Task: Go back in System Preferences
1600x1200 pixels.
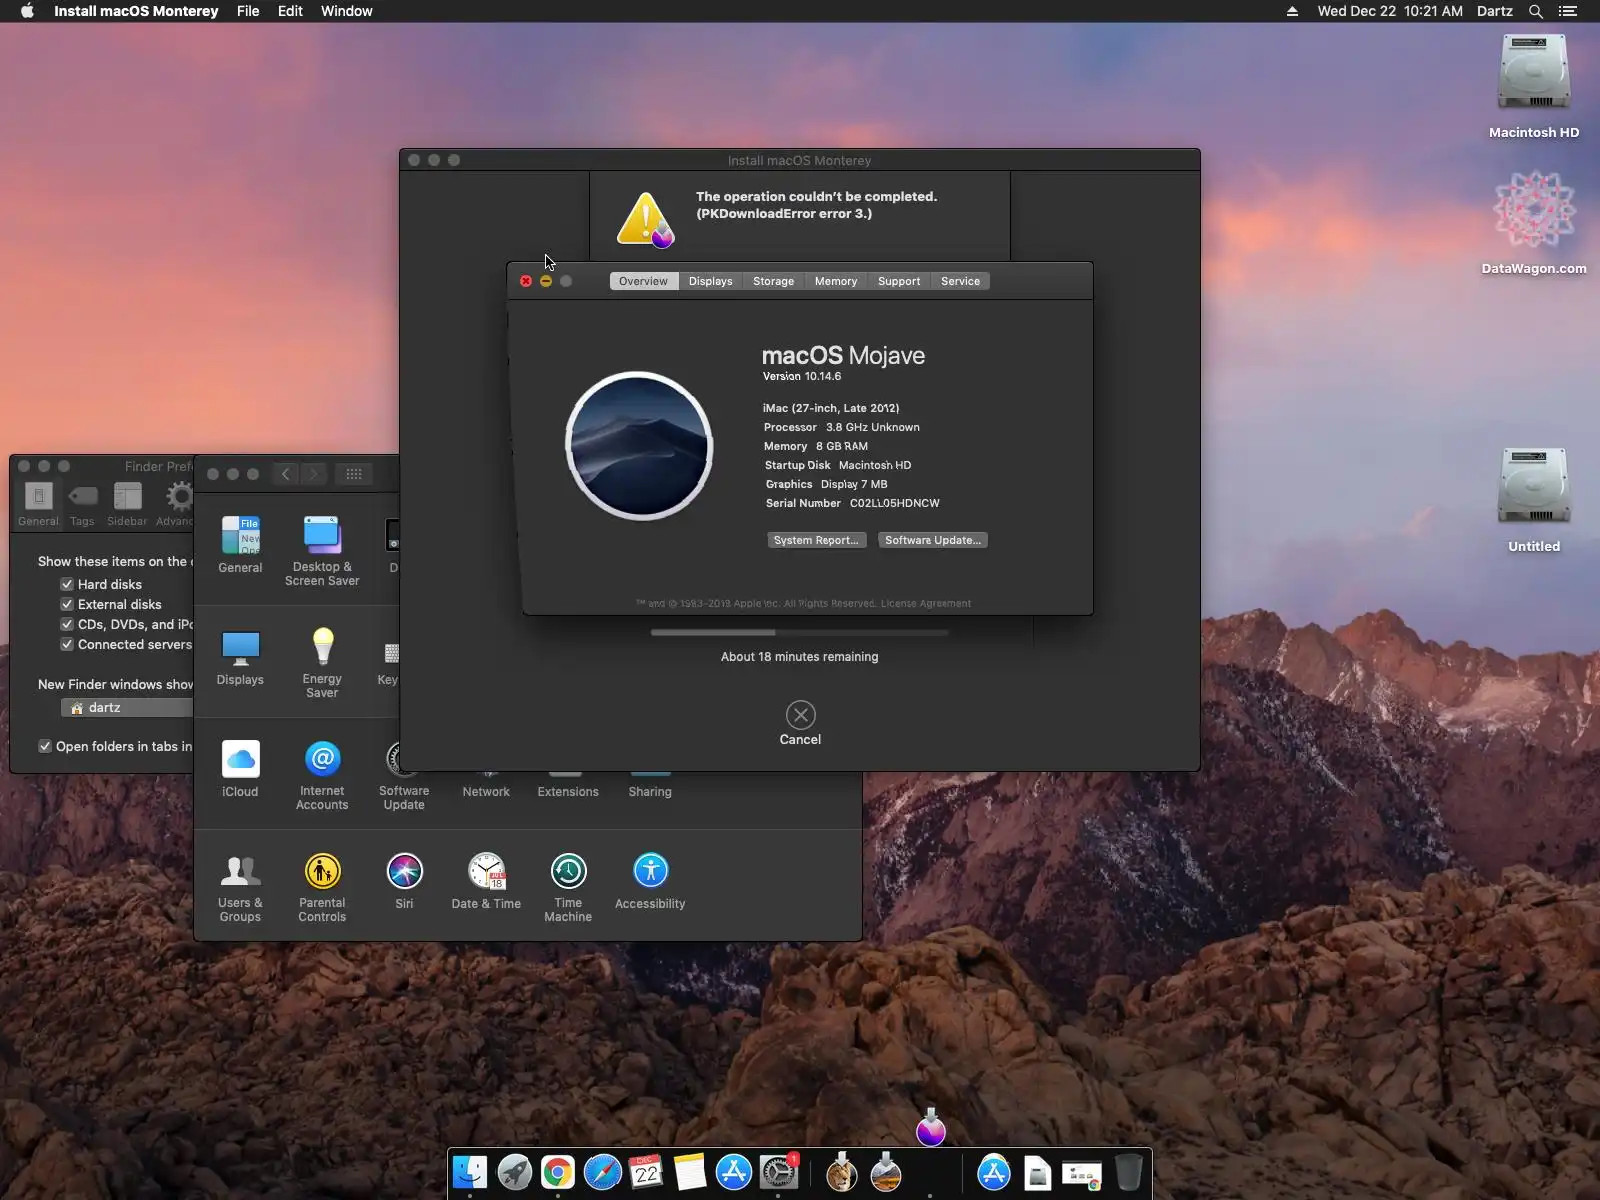Action: point(286,474)
